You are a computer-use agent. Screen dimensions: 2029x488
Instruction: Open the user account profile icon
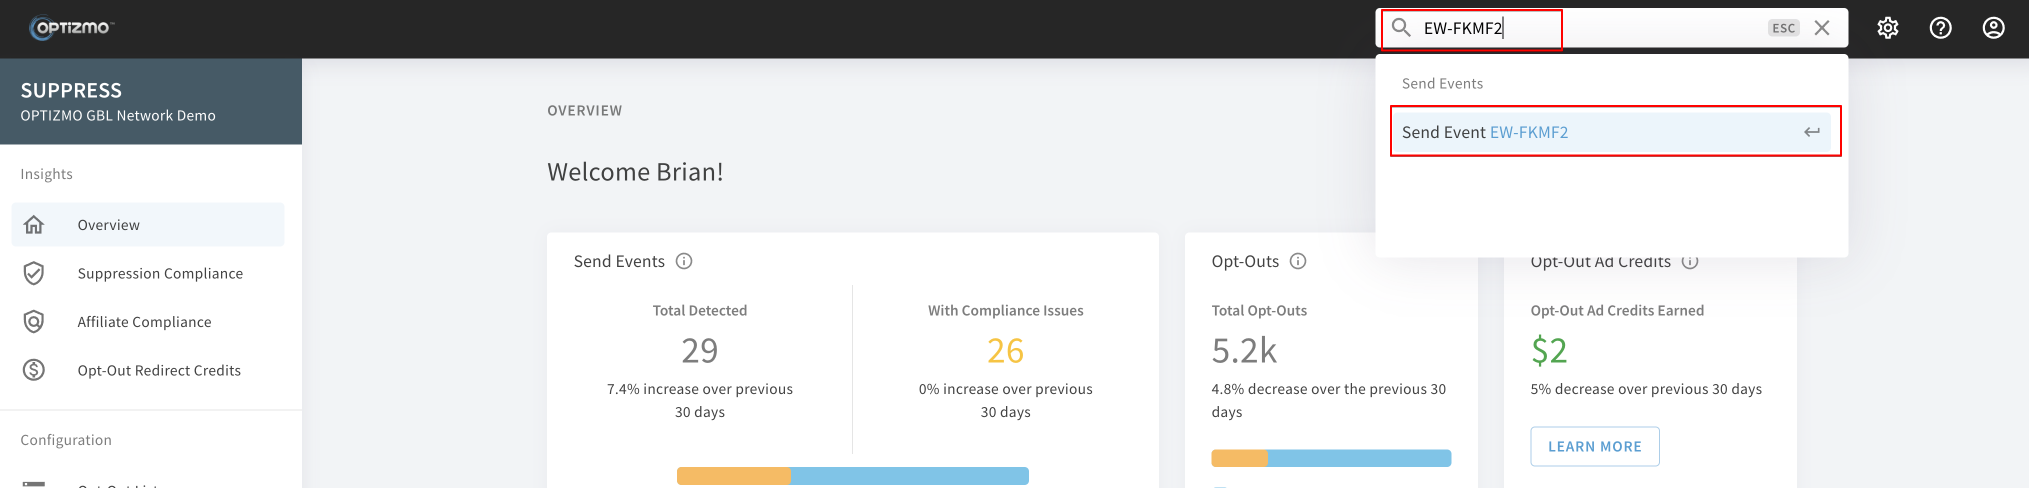point(1994,28)
